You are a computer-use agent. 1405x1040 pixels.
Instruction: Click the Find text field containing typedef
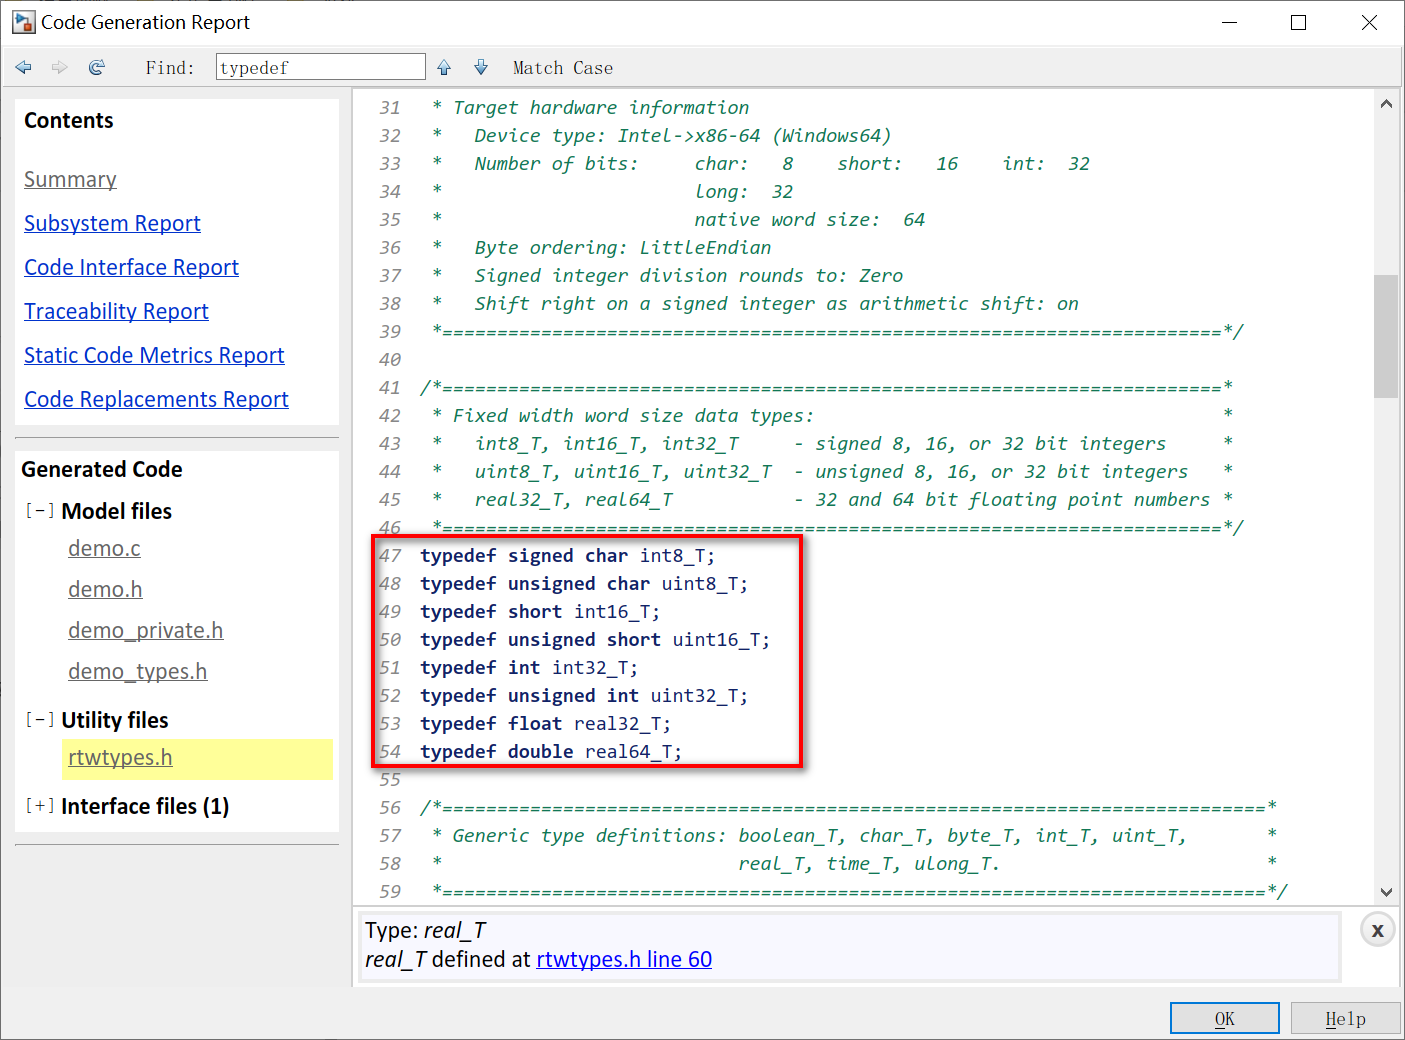point(321,67)
